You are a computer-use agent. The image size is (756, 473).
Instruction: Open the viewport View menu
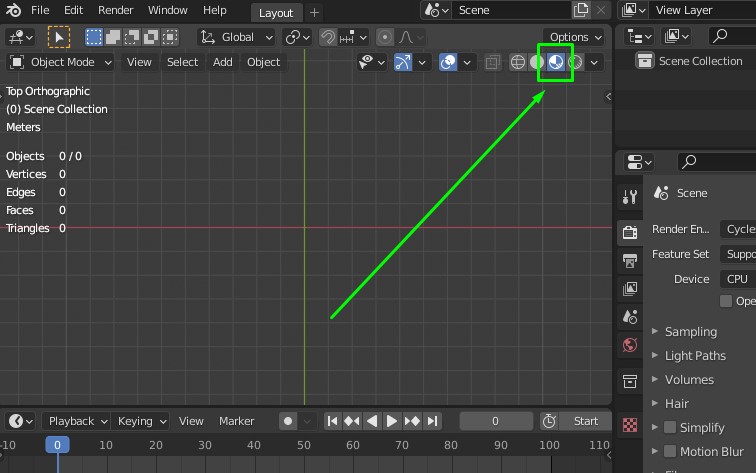(139, 62)
